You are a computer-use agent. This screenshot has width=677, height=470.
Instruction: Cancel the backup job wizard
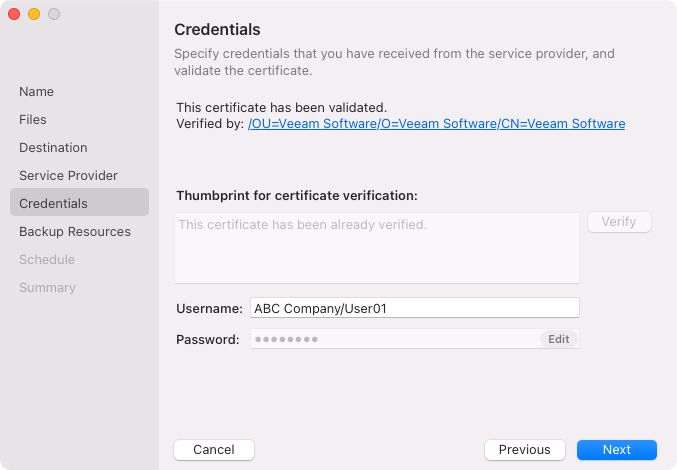pyautogui.click(x=214, y=450)
